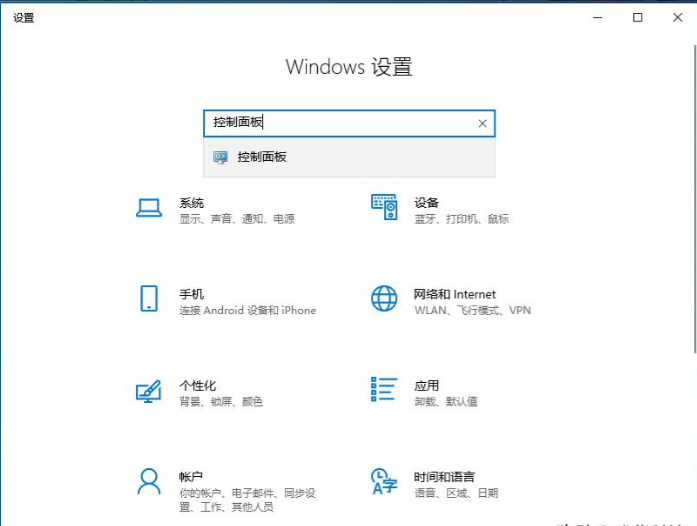The width and height of the screenshot is (697, 526).
Task: Click the 卸载、默认值 description
Action: pyautogui.click(x=446, y=402)
